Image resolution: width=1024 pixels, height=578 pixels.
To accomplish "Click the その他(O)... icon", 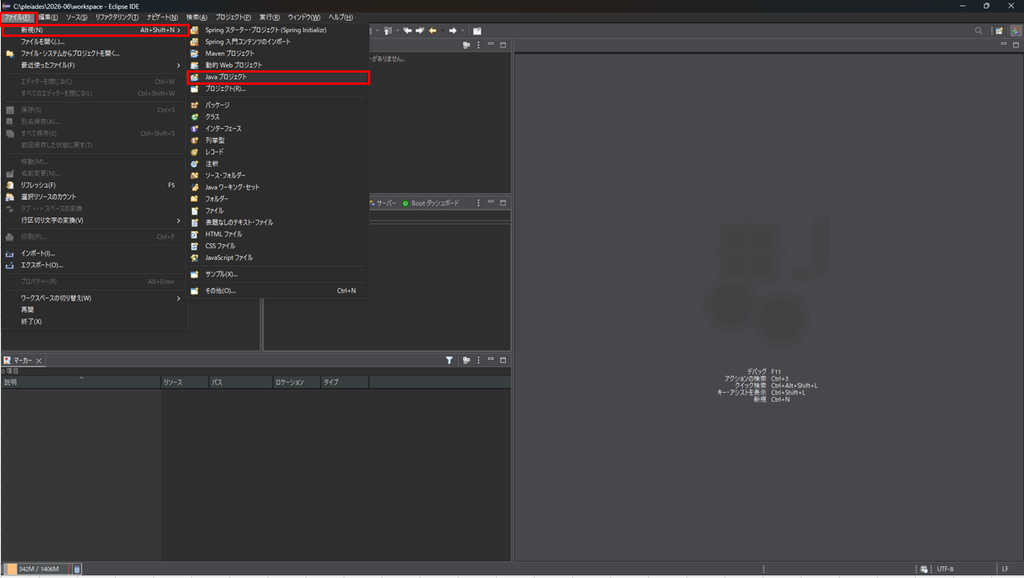I will tap(195, 291).
